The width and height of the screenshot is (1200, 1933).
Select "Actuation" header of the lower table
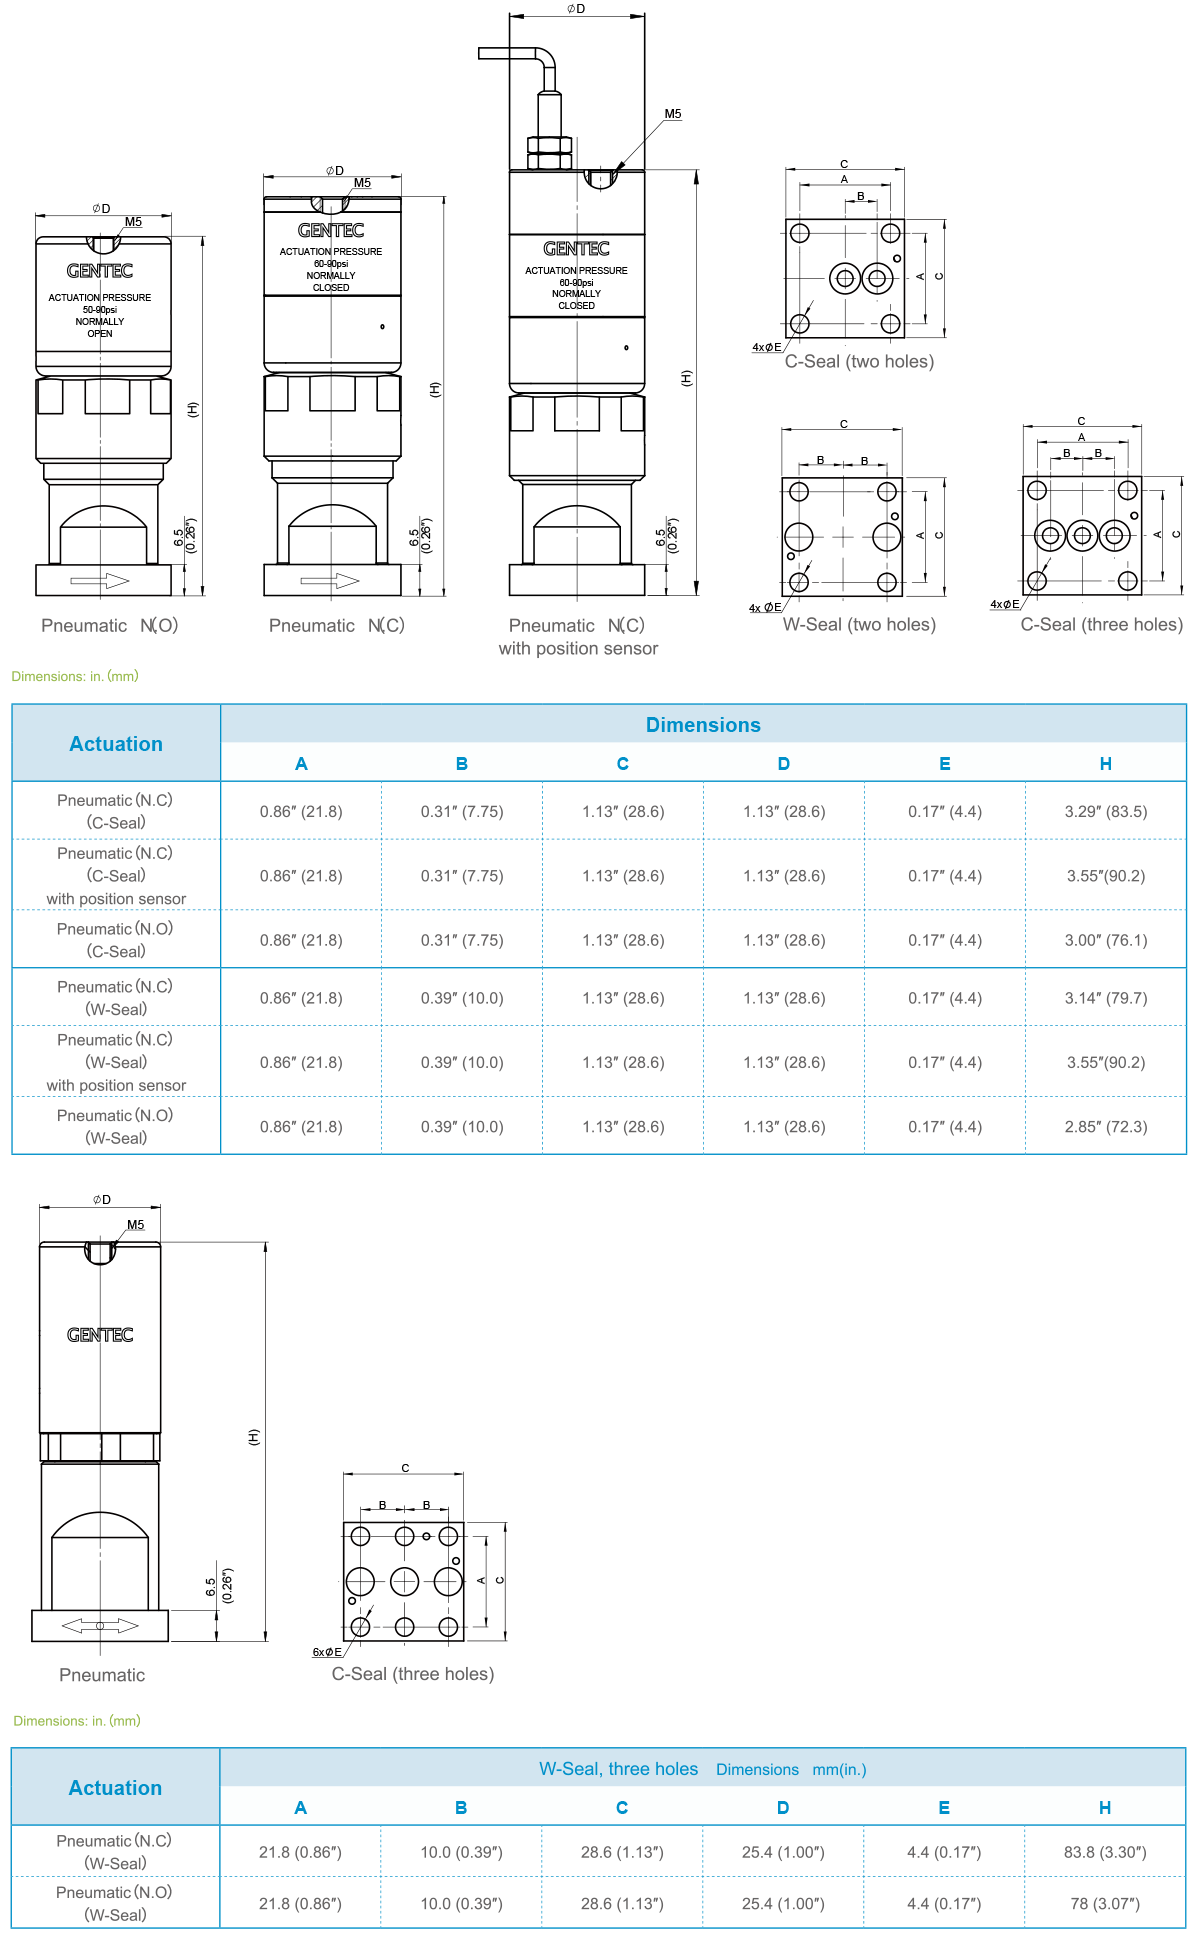click(x=115, y=1788)
